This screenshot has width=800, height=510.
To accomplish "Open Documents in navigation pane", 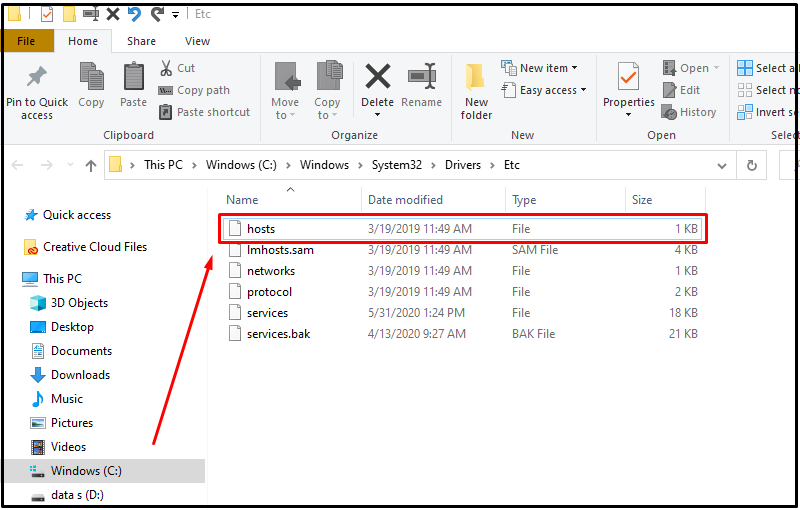I will pyautogui.click(x=71, y=351).
